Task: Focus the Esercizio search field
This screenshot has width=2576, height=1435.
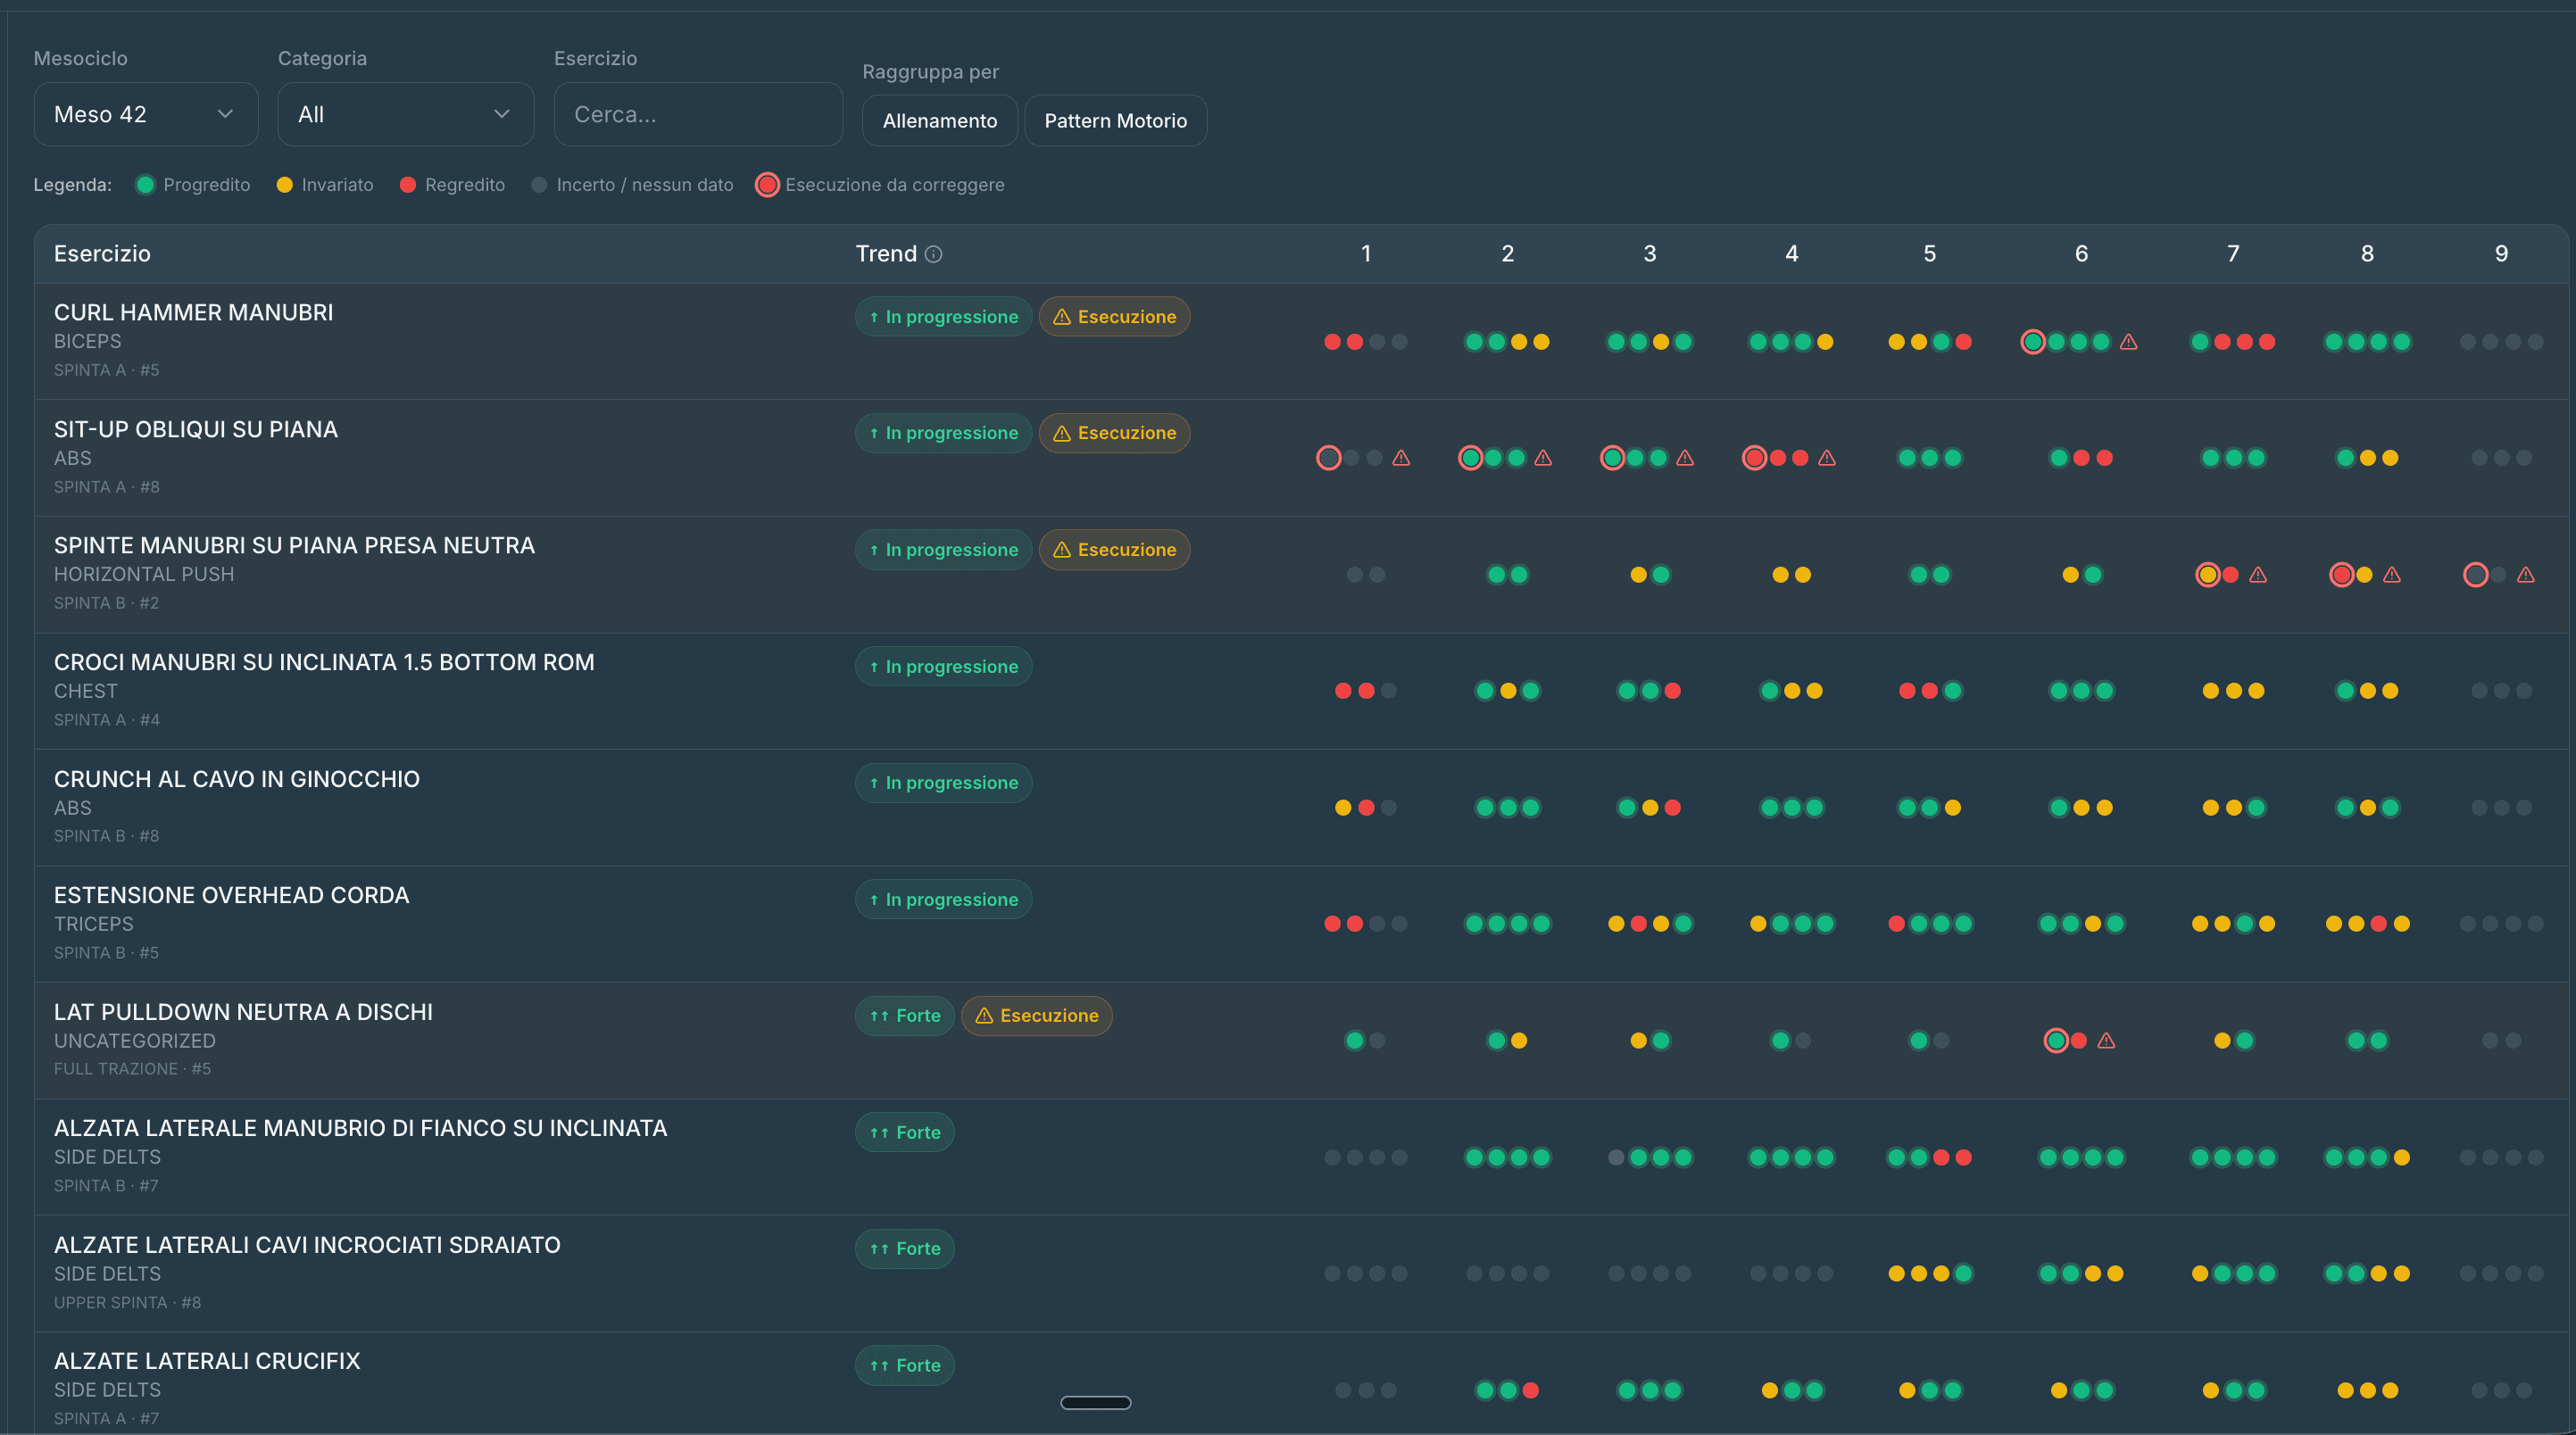Action: coord(699,115)
